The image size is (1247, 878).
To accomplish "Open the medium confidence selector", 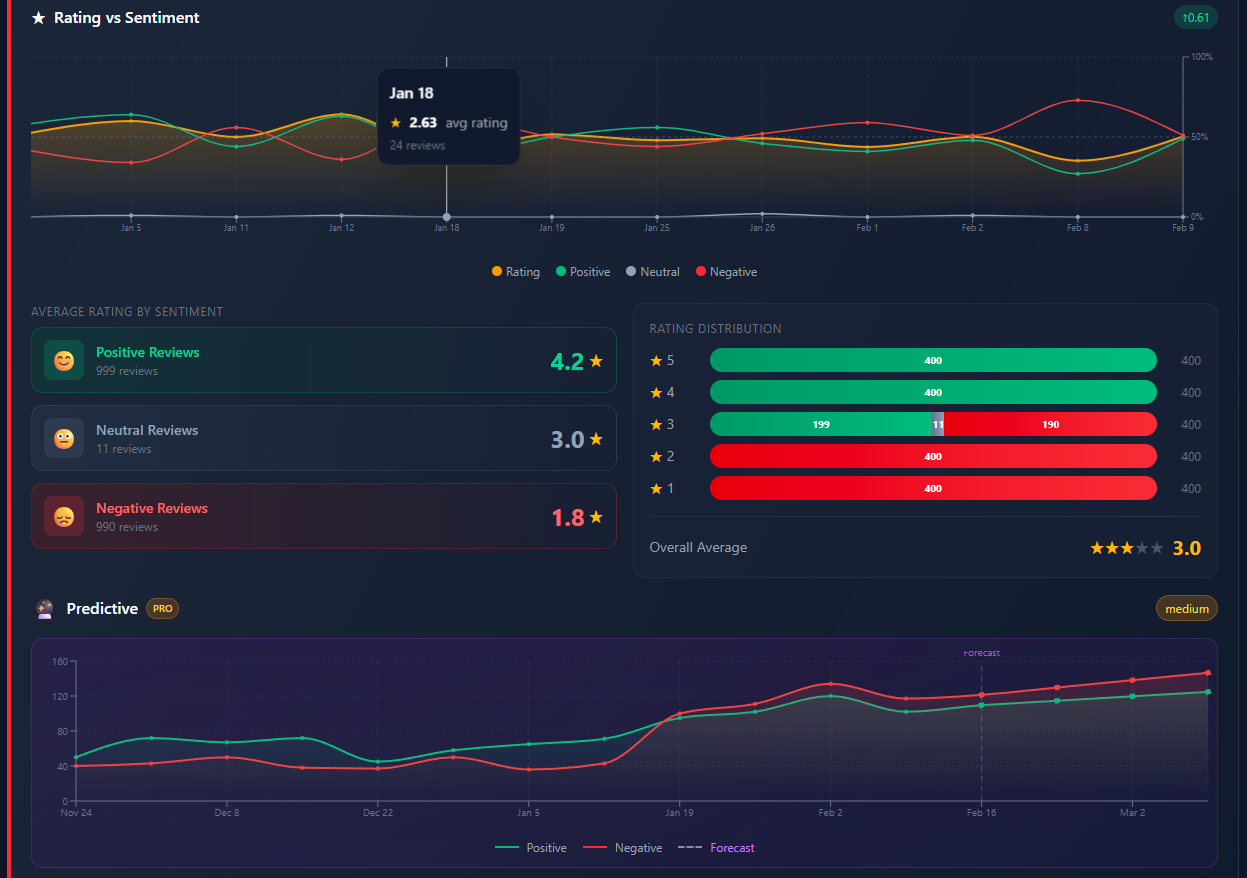I will [1186, 608].
